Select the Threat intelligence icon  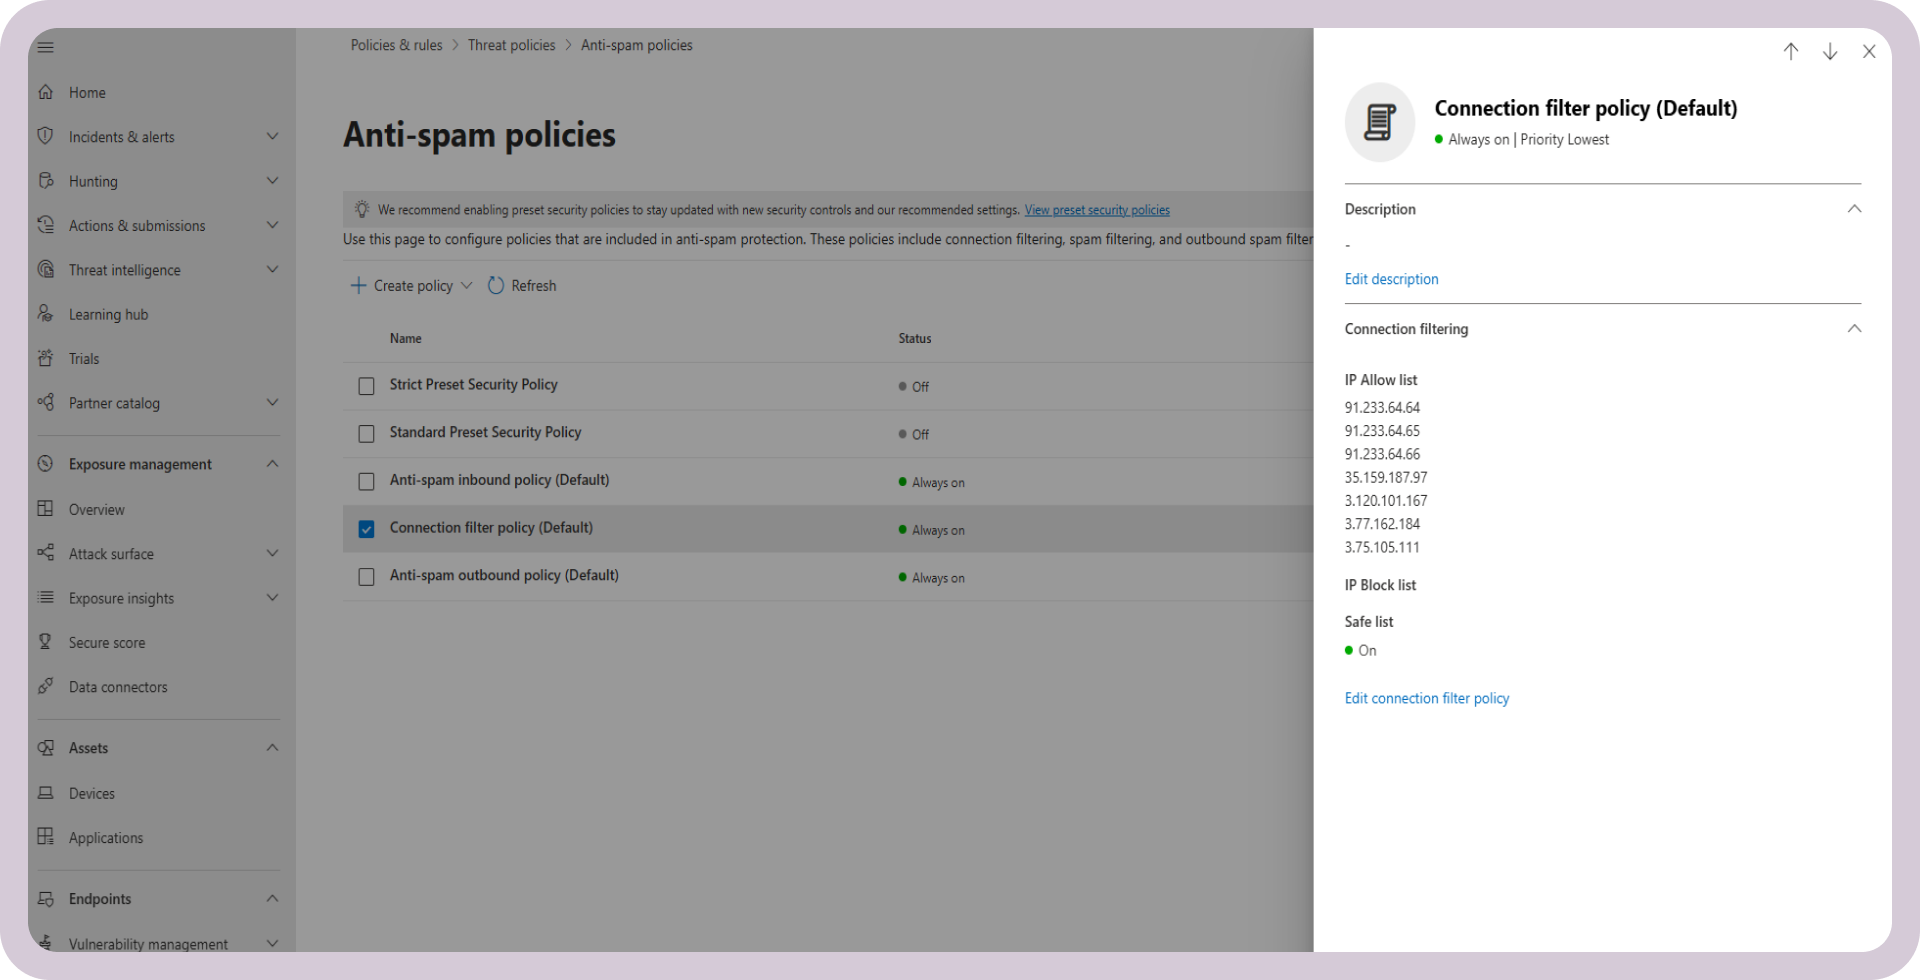pos(46,269)
